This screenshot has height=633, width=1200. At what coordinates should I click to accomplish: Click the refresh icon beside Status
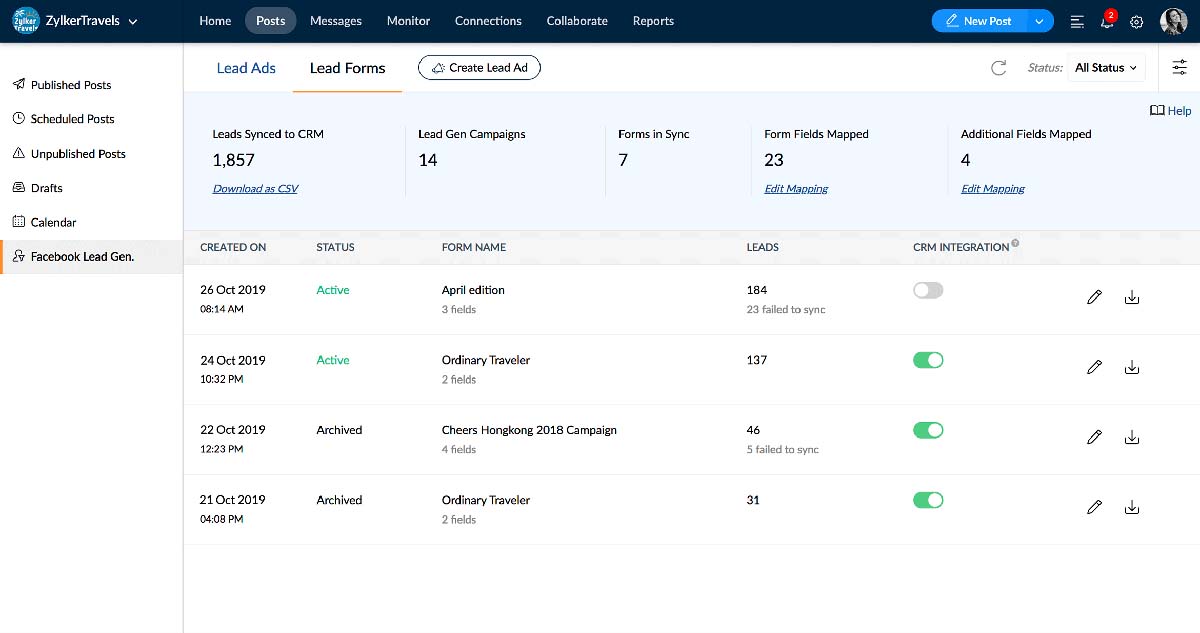(998, 68)
